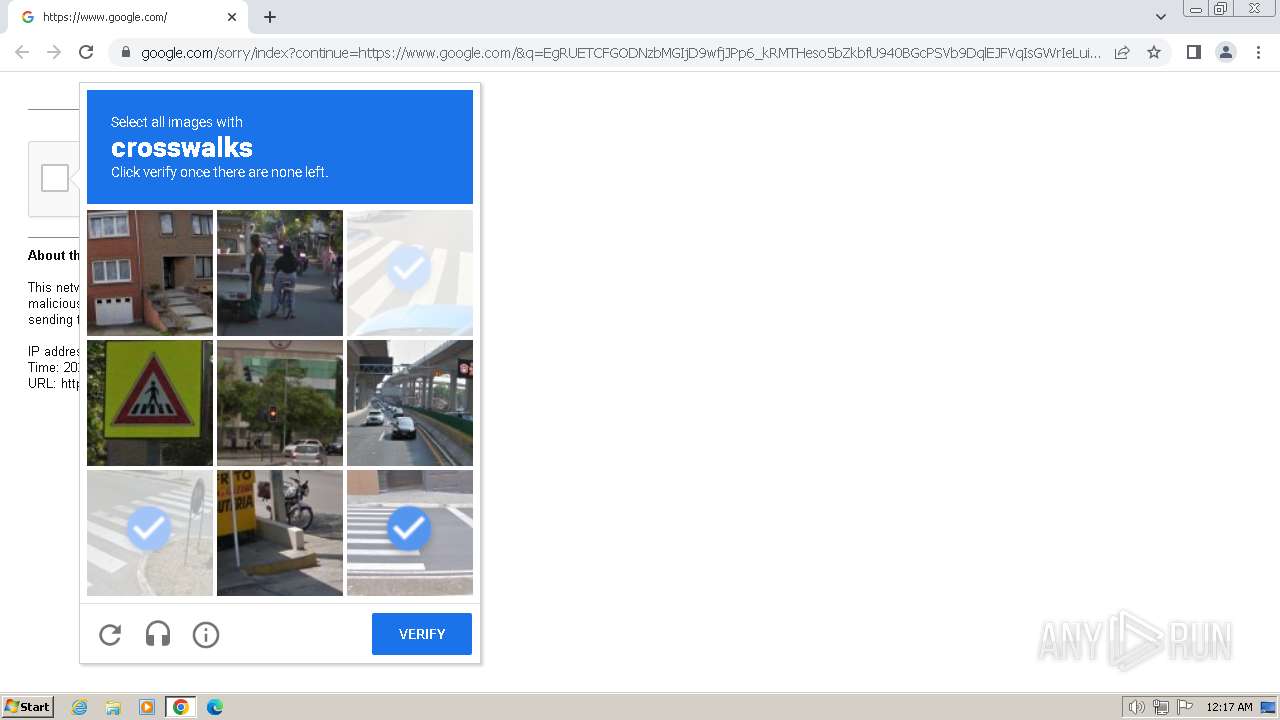Share this page icon in address bar

(1122, 52)
